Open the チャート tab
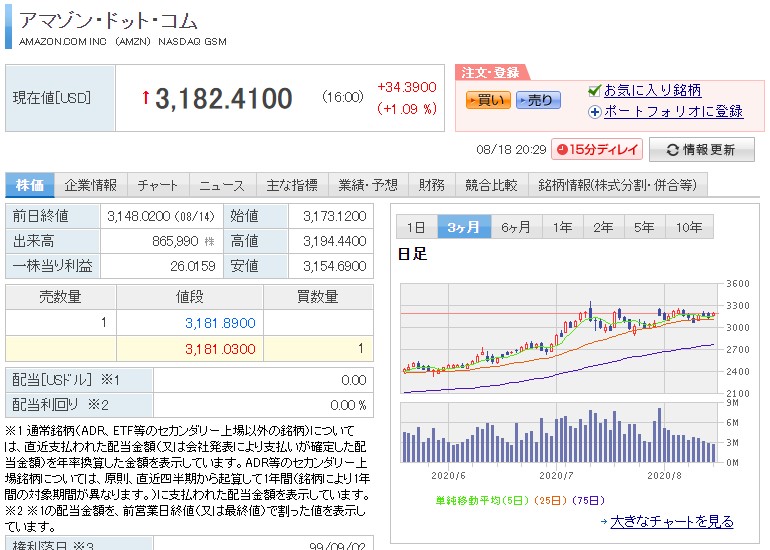Image resolution: width=770 pixels, height=550 pixels. tap(158, 185)
